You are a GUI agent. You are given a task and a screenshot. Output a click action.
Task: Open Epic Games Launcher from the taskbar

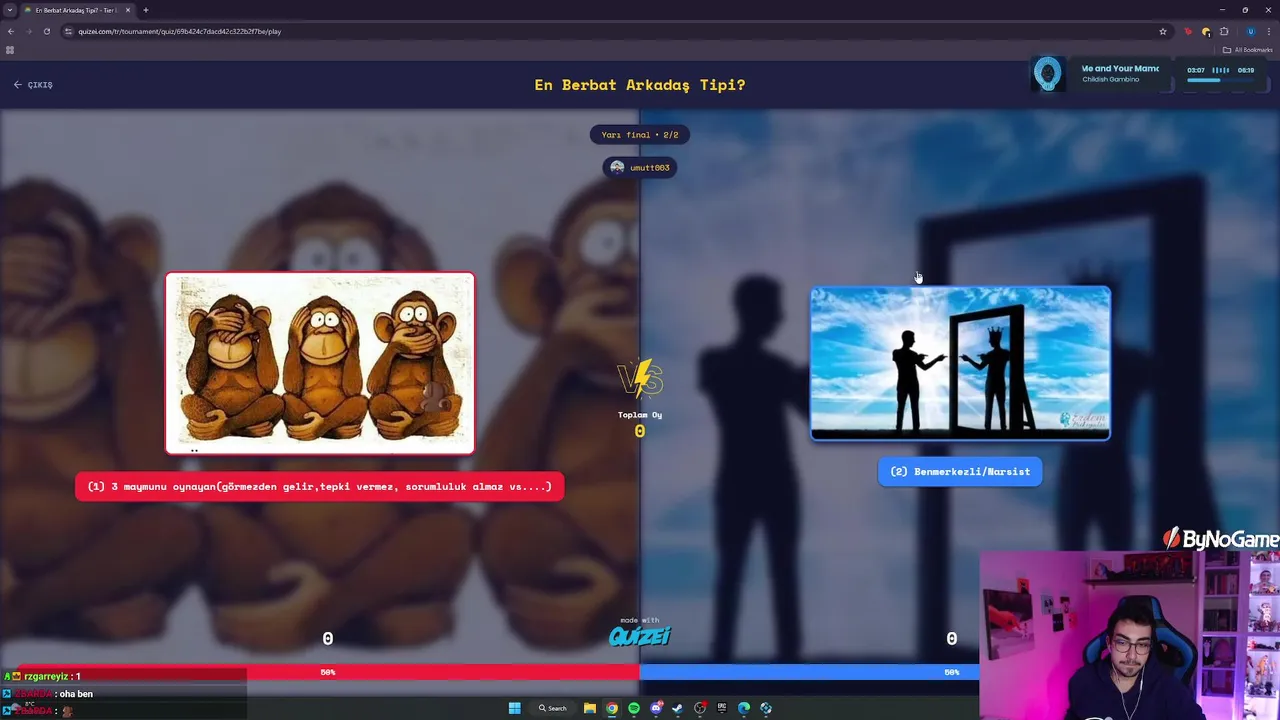click(722, 708)
